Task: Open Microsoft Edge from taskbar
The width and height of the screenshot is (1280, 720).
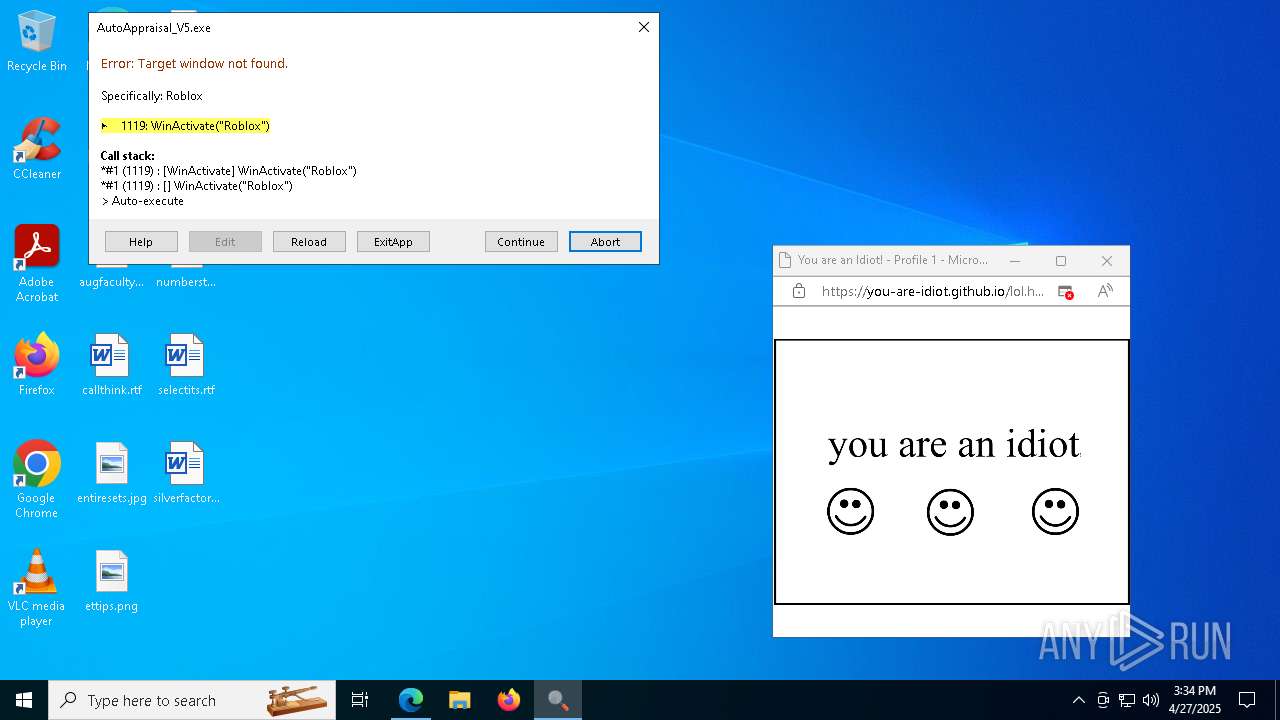Action: (411, 700)
